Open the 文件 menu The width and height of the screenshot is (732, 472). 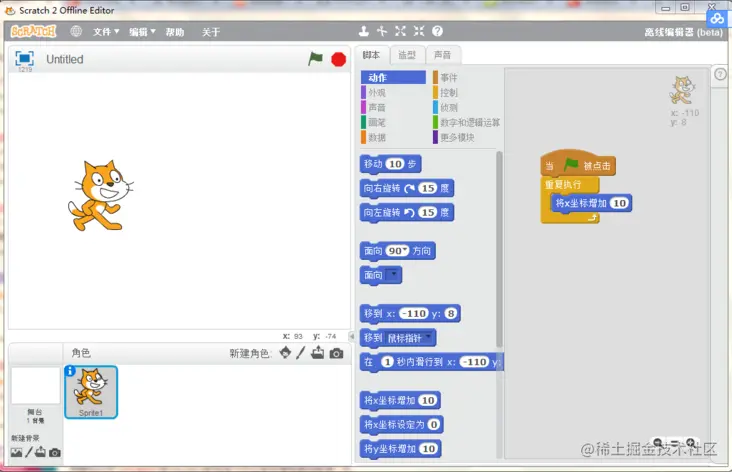[106, 32]
